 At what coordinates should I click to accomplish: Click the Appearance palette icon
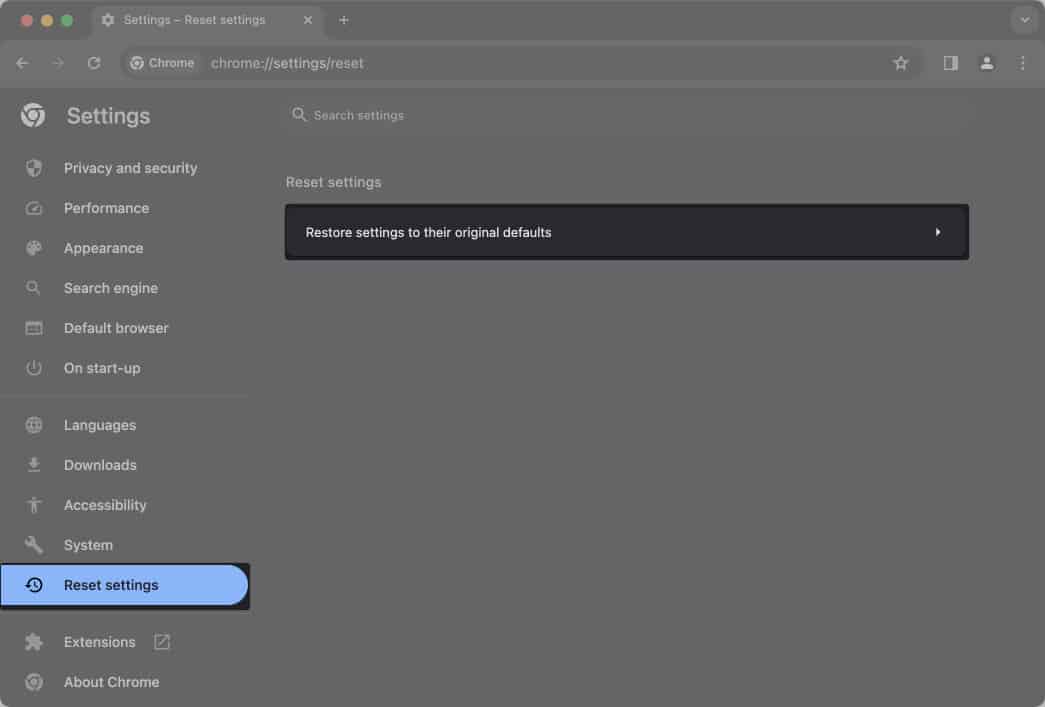pos(34,248)
